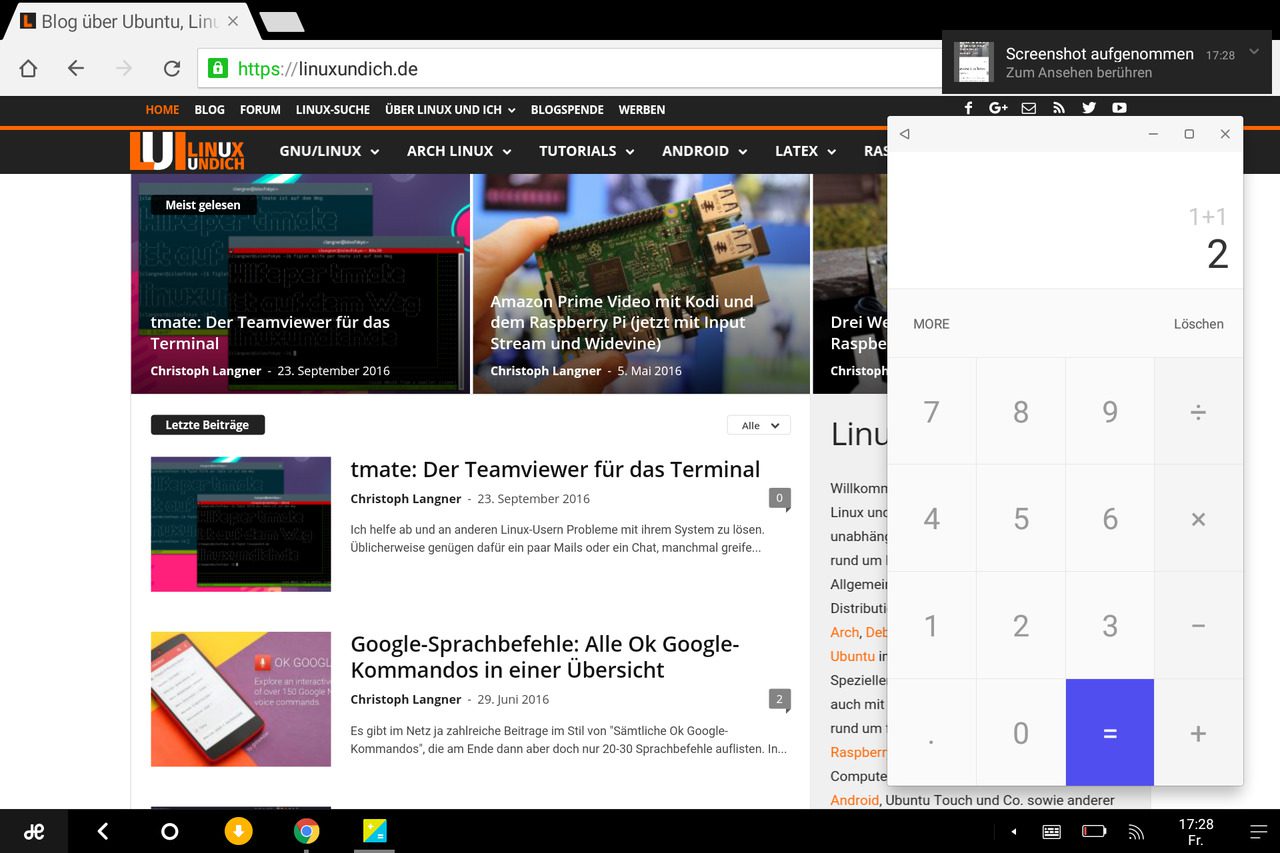Tap the calculator equals button
1280x853 pixels.
1110,733
